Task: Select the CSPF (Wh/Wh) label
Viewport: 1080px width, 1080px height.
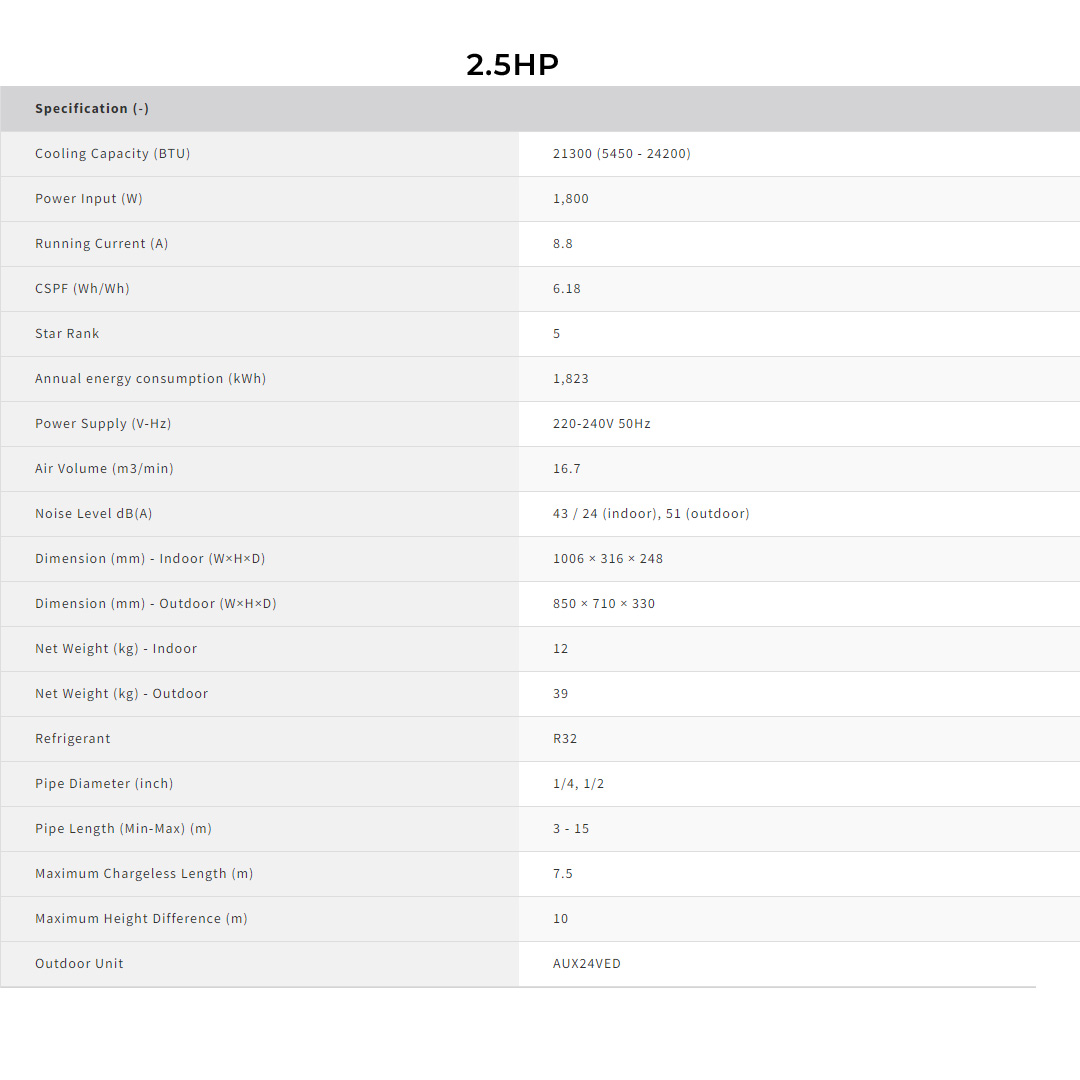Action: click(82, 289)
